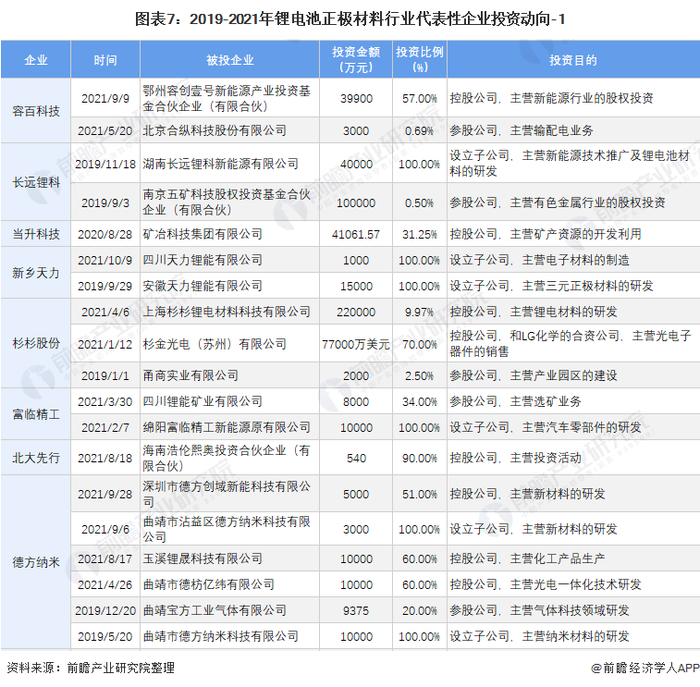Image resolution: width=700 pixels, height=687 pixels.
Task: Click the 时间 column header
Action: click(105, 59)
